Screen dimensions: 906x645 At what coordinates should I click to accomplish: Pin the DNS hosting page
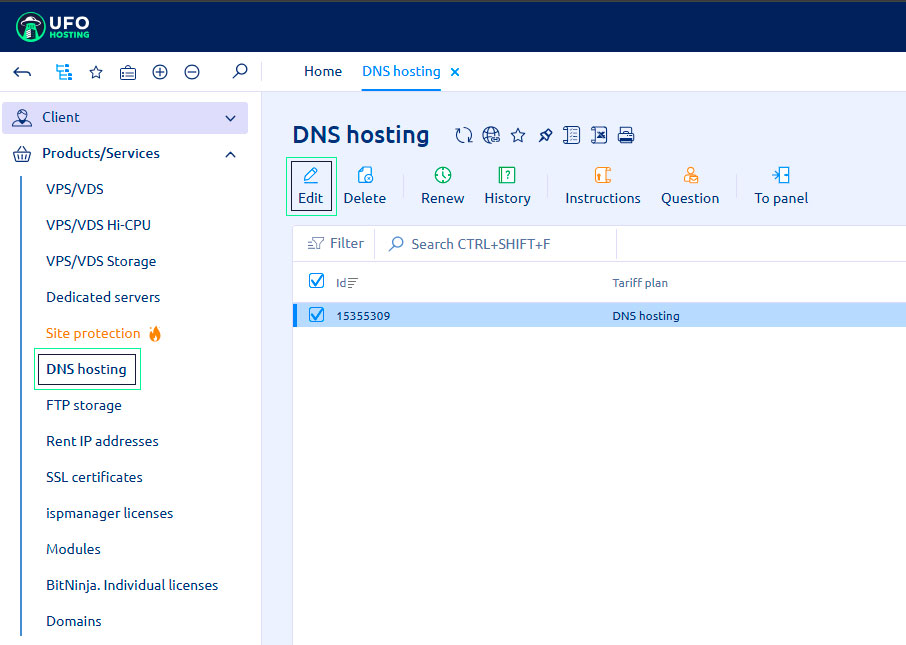click(x=545, y=135)
